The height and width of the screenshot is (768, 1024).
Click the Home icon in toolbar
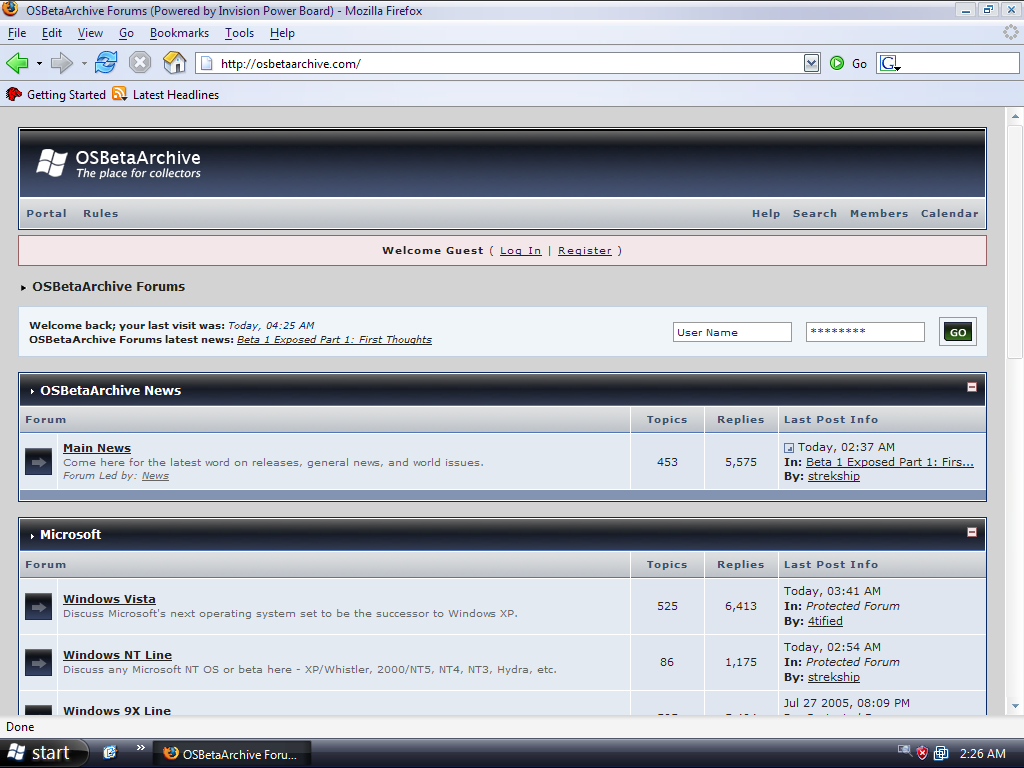175,63
